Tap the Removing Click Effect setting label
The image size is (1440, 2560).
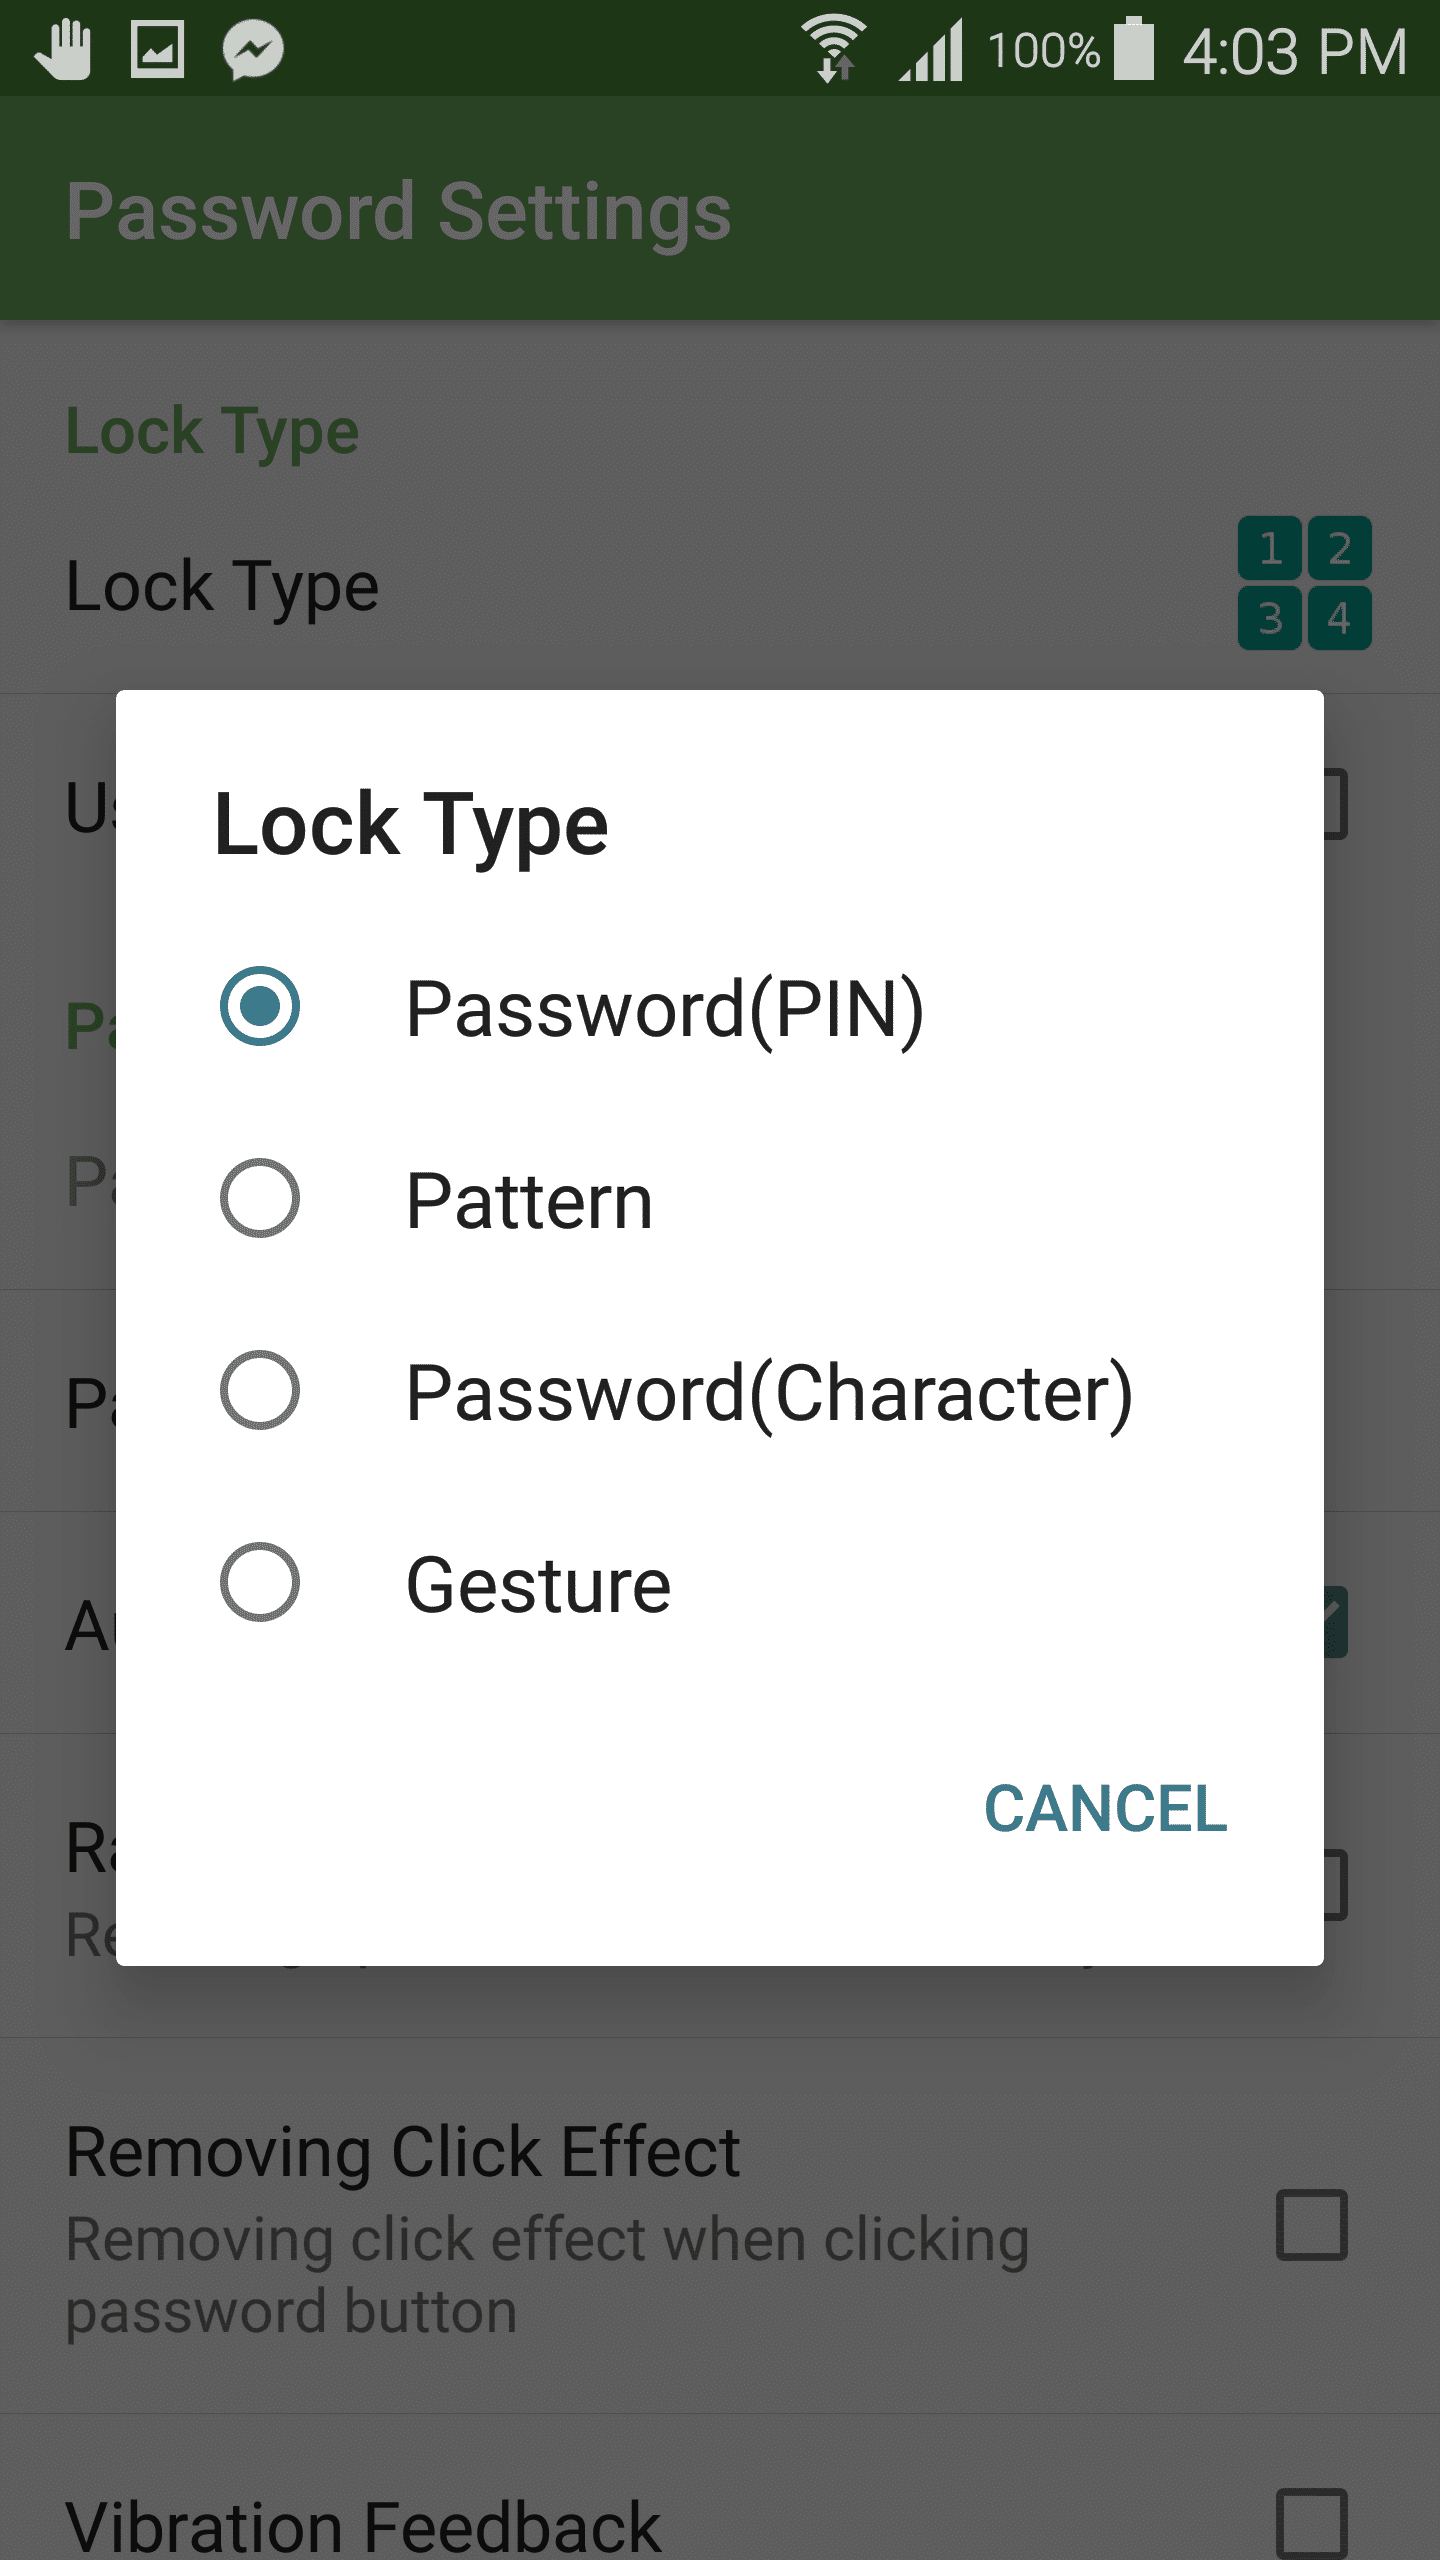[402, 2152]
